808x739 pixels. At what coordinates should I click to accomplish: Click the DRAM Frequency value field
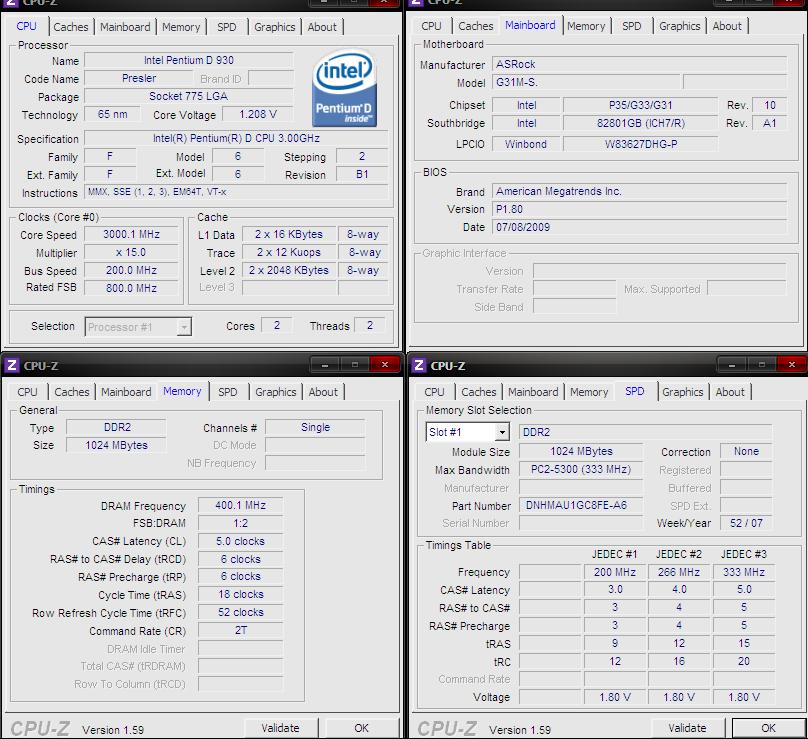click(x=240, y=505)
